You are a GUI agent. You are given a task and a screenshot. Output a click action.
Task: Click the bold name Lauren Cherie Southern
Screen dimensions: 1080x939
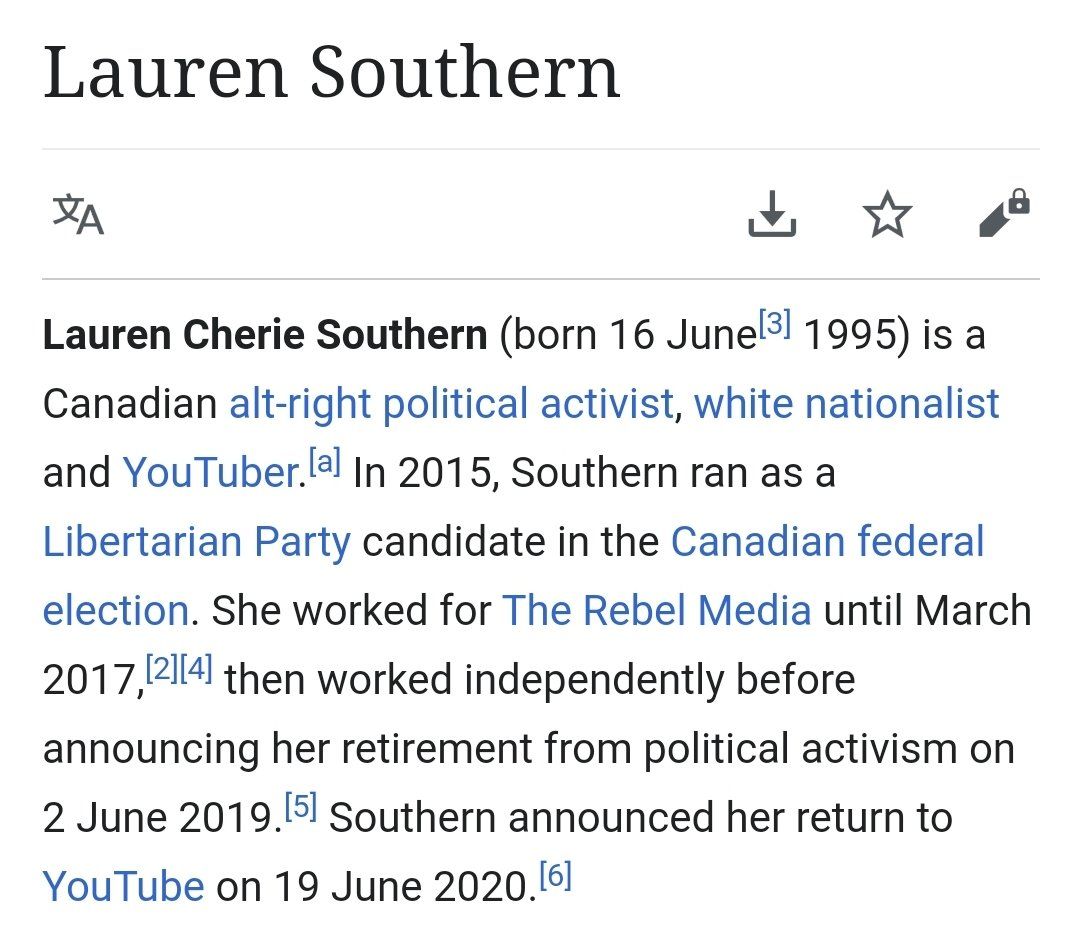(264, 336)
